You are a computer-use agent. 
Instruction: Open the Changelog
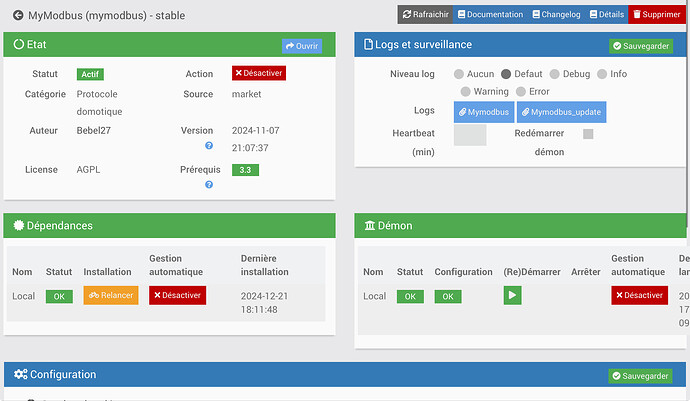click(x=556, y=15)
